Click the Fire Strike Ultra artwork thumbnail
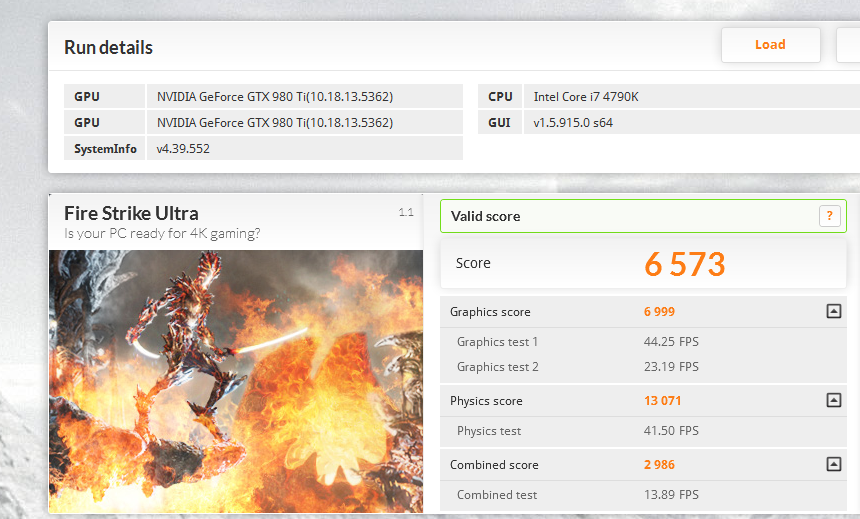 point(236,382)
